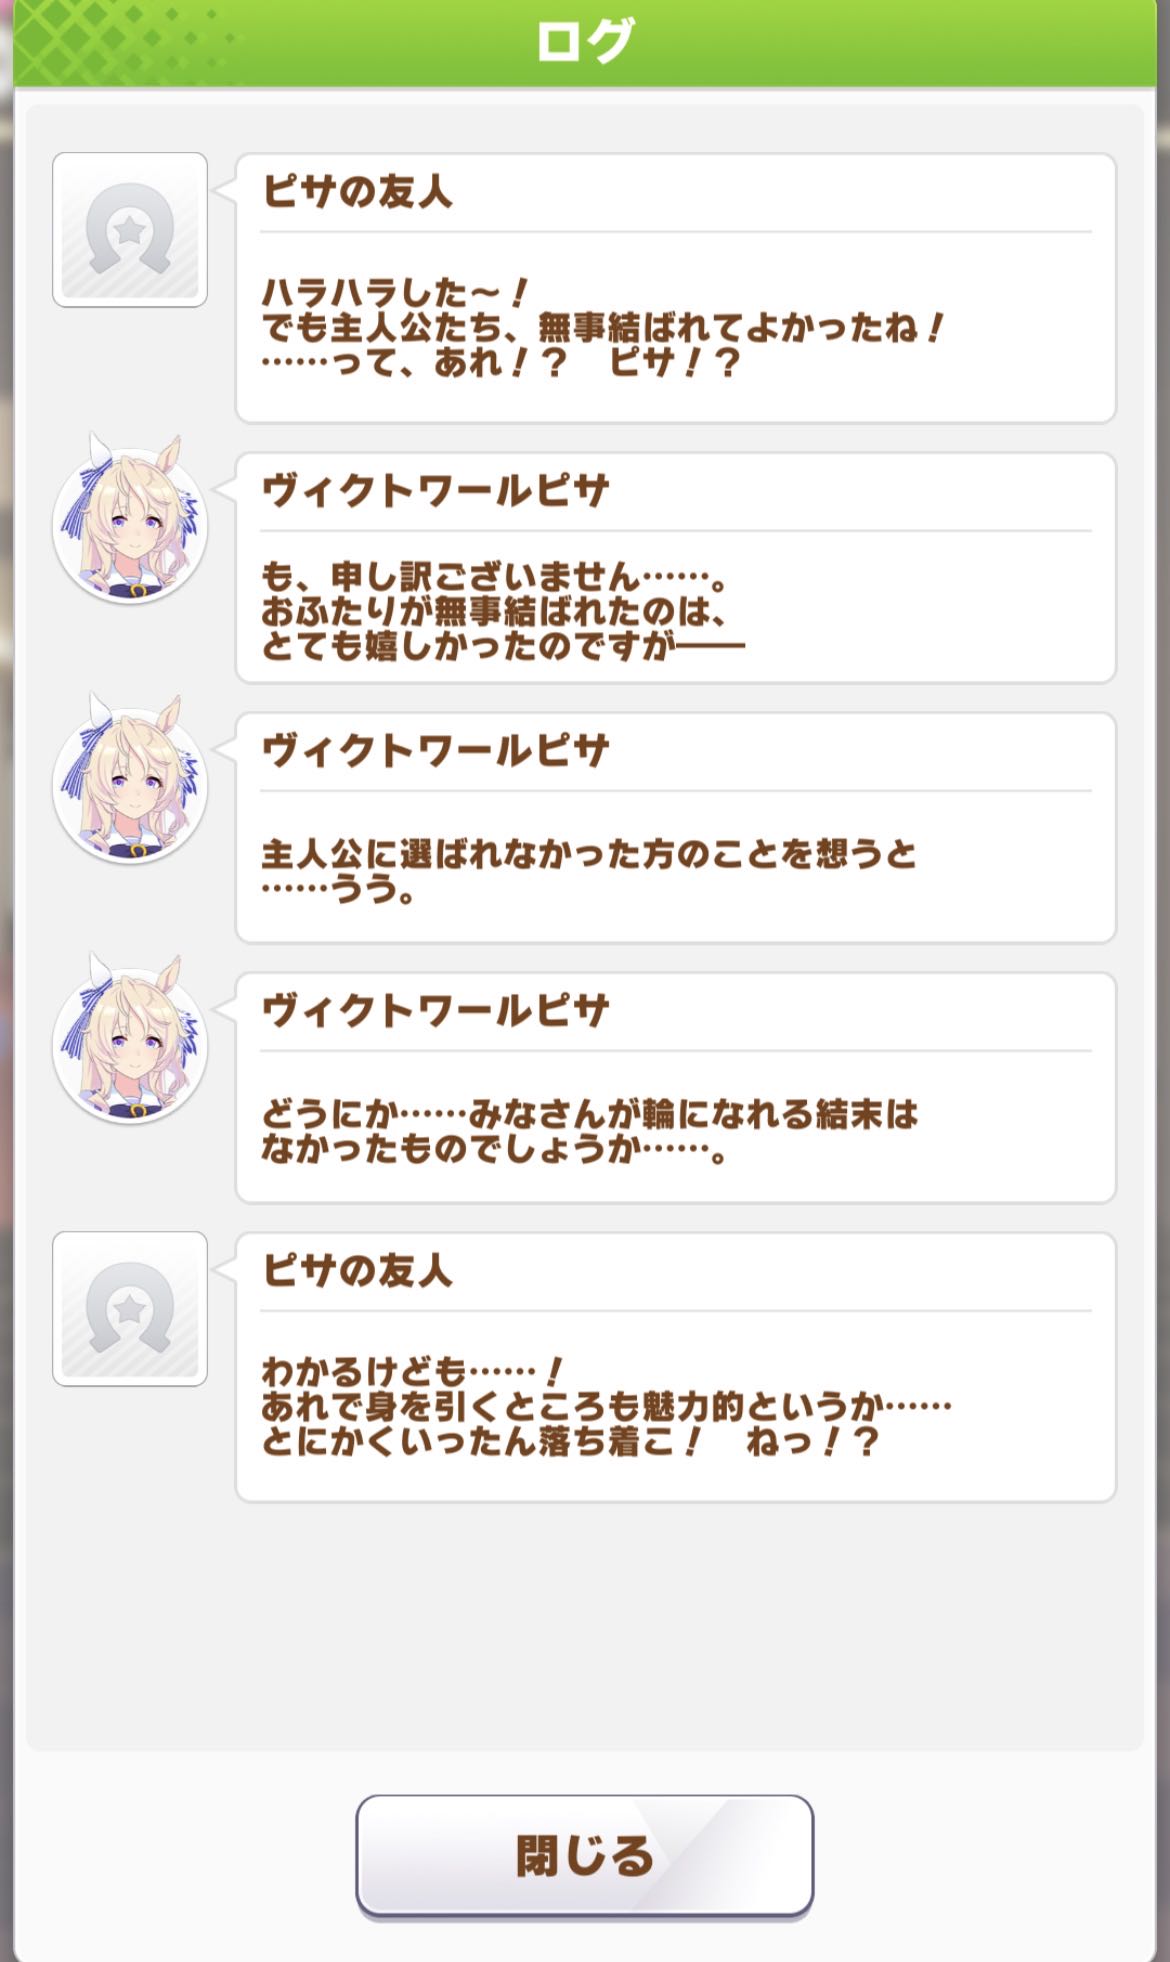
Task: Select the ヴィクトワールピサ name above 申し訳ございません
Action: coord(435,491)
